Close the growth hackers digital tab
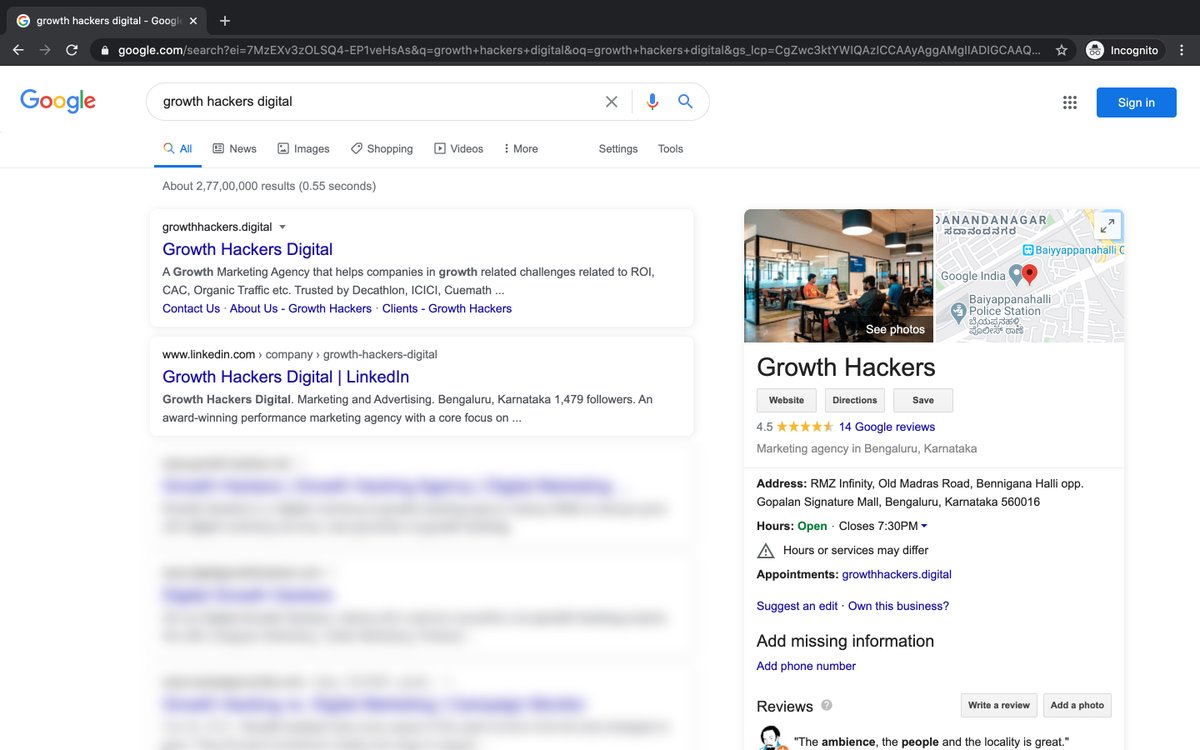Viewport: 1200px width, 750px height. (x=193, y=20)
